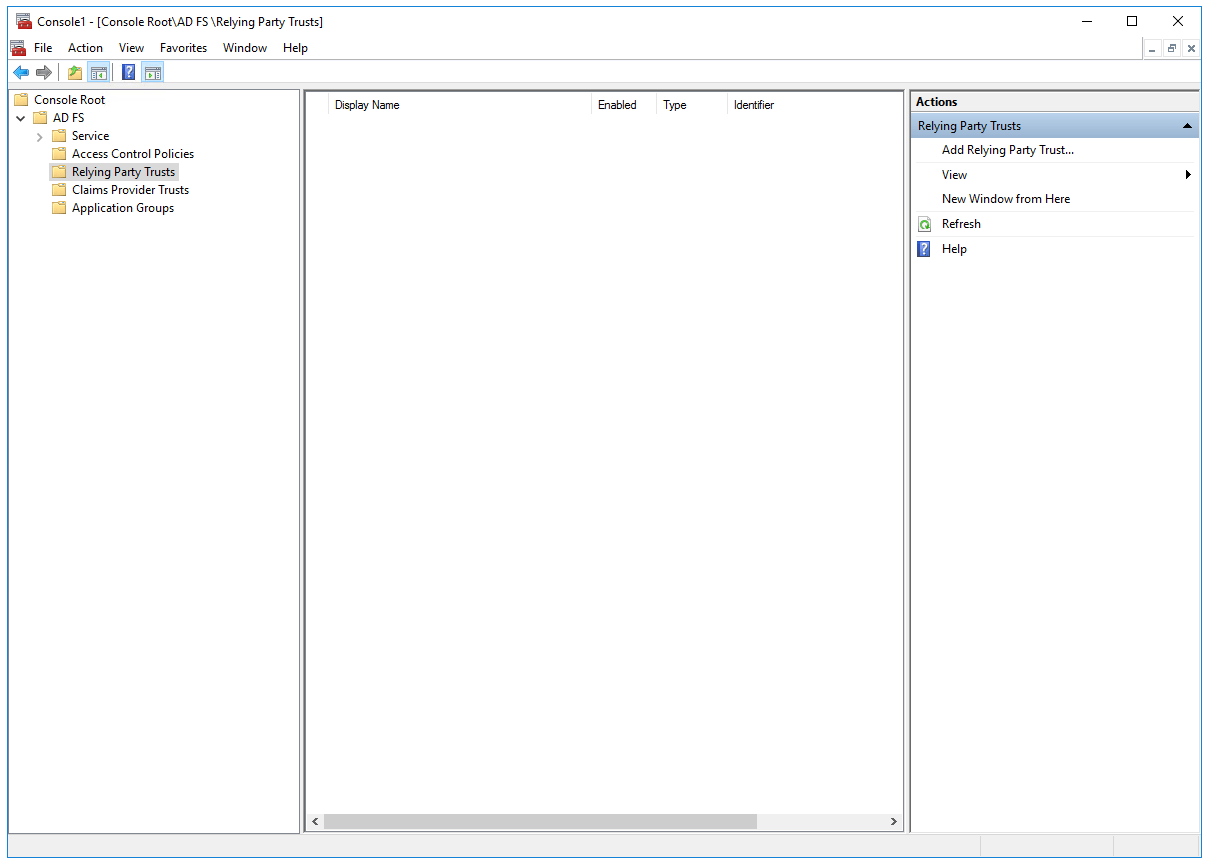This screenshot has height=865, width=1208.
Task: Click the Forward navigation arrow
Action: click(42, 71)
